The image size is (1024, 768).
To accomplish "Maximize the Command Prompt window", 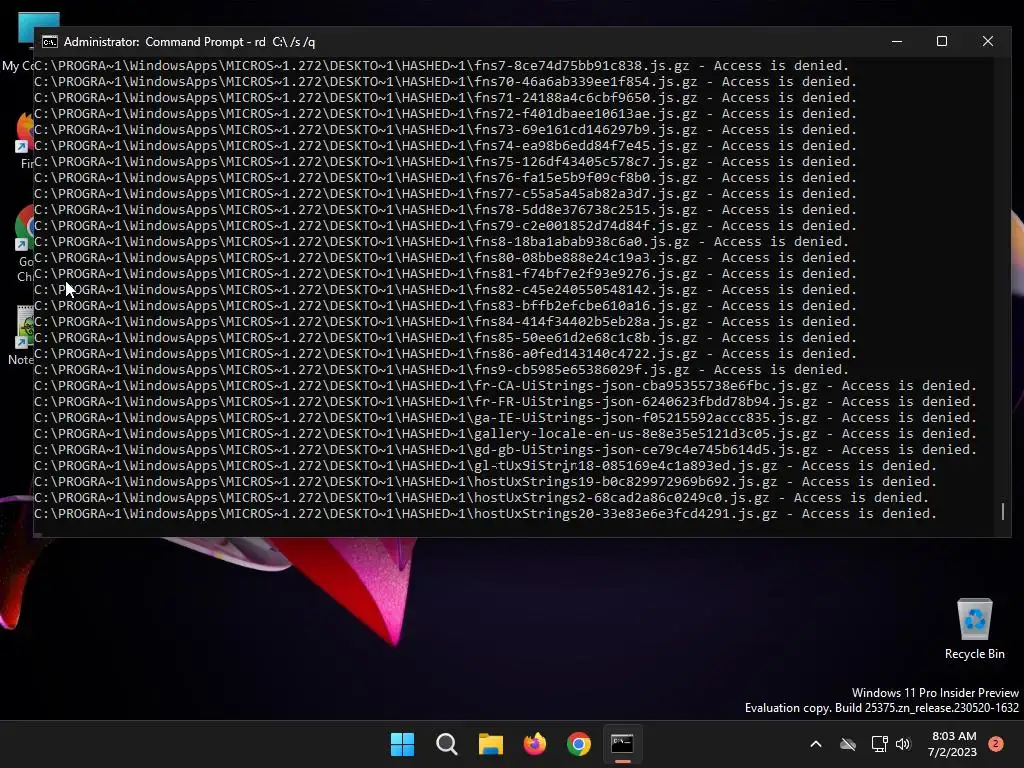I will 942,41.
